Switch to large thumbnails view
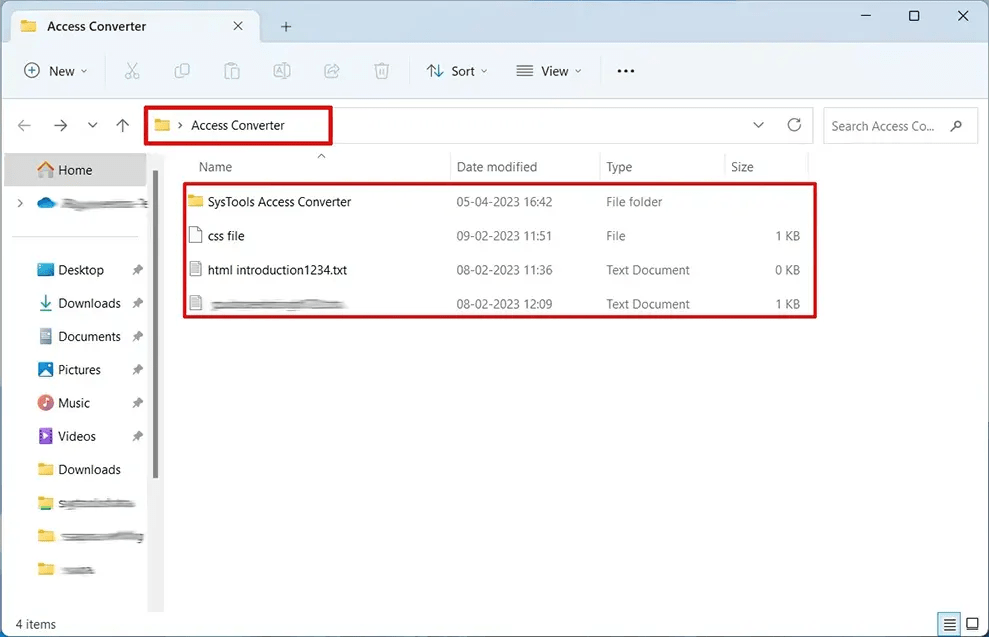 972,624
